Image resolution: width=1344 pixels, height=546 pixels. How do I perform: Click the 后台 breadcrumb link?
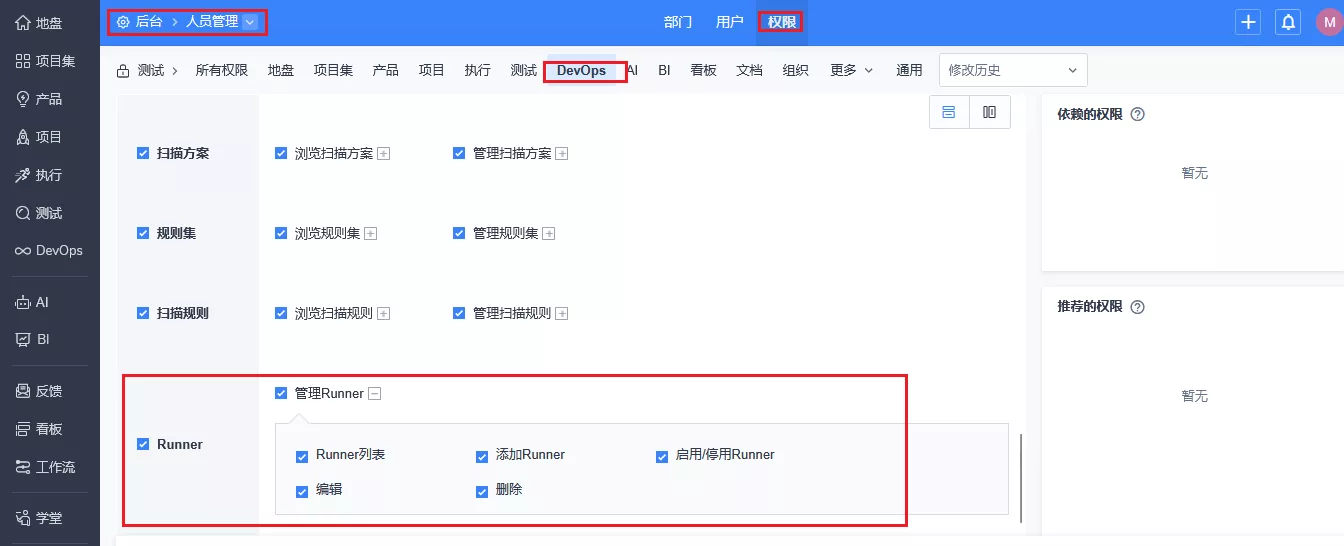[x=148, y=22]
